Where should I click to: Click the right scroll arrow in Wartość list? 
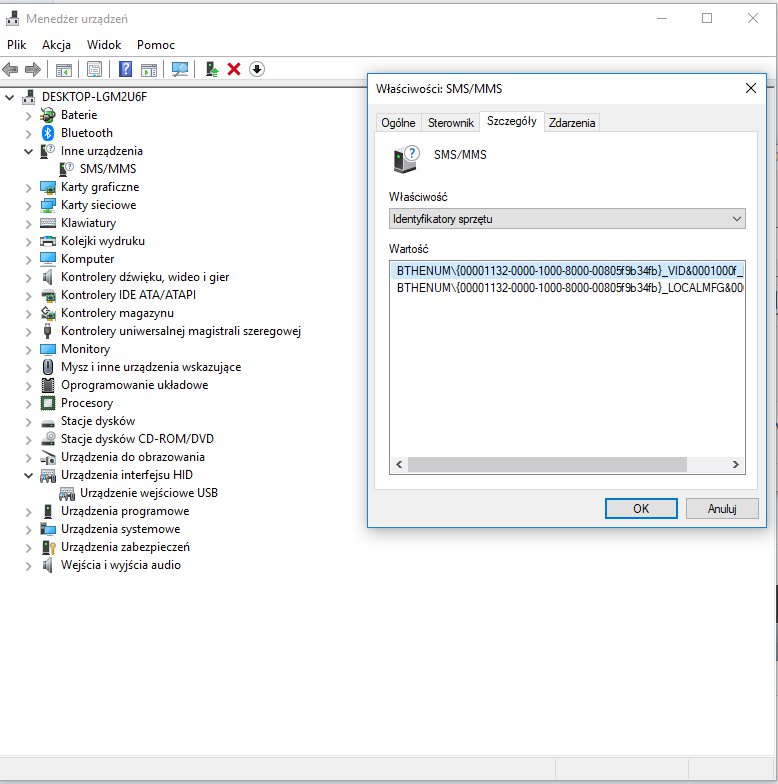[736, 464]
